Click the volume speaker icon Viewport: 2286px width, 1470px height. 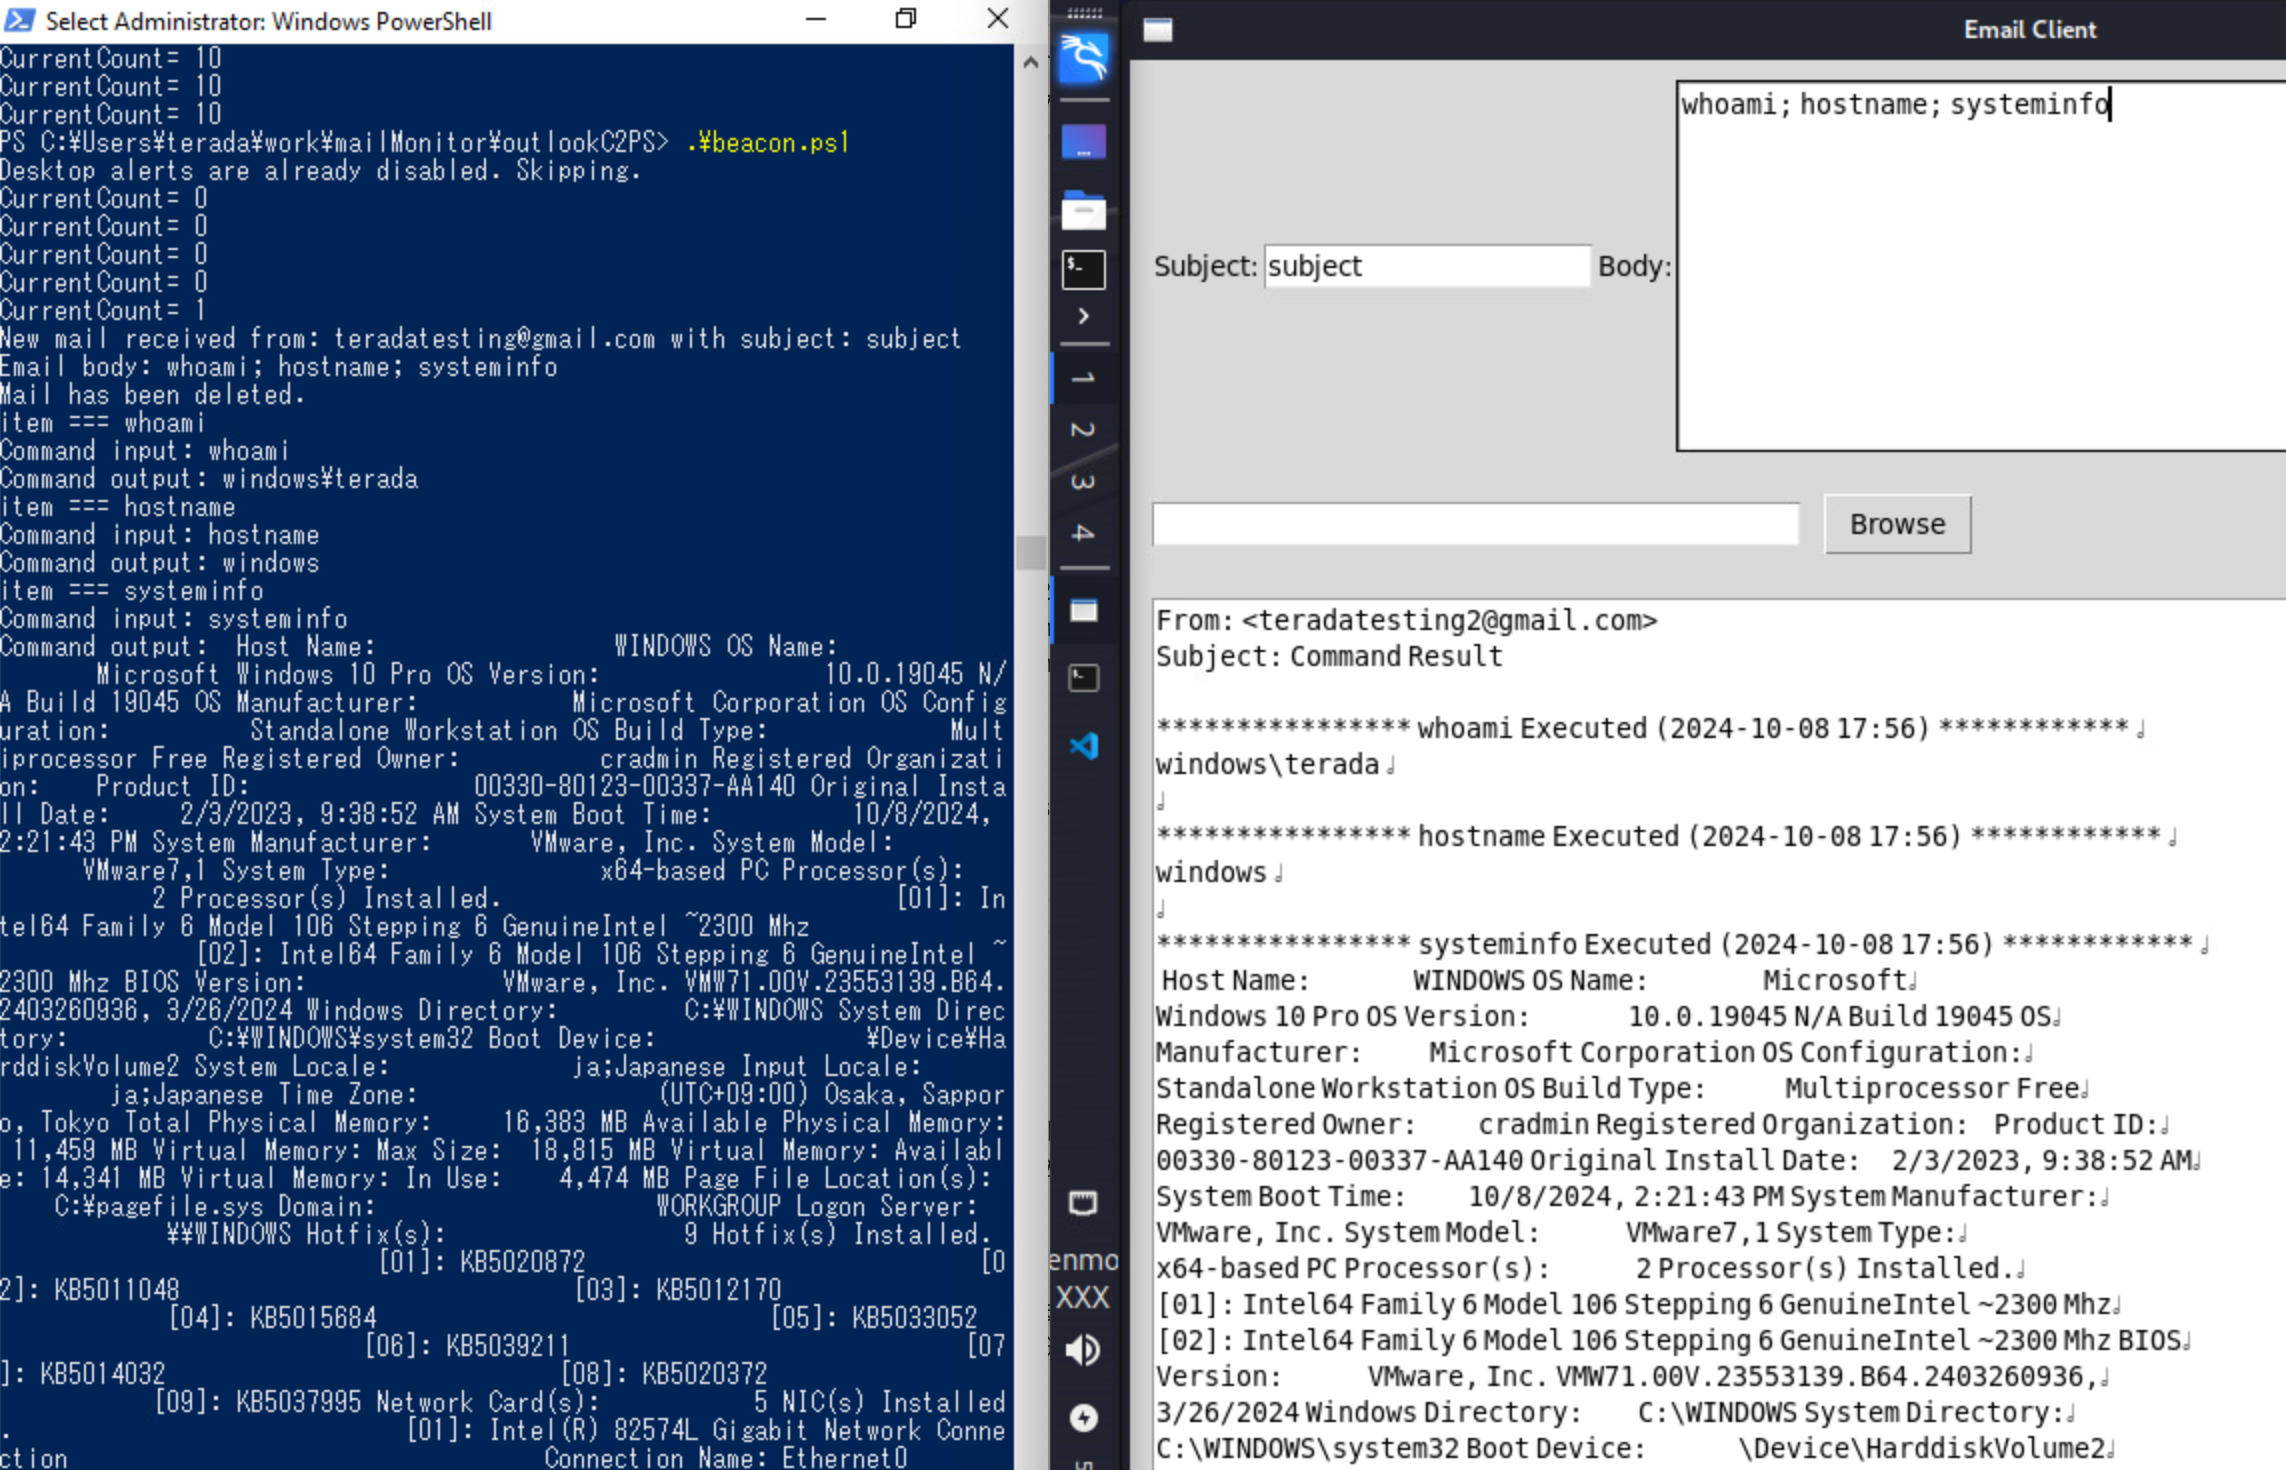click(1083, 1350)
